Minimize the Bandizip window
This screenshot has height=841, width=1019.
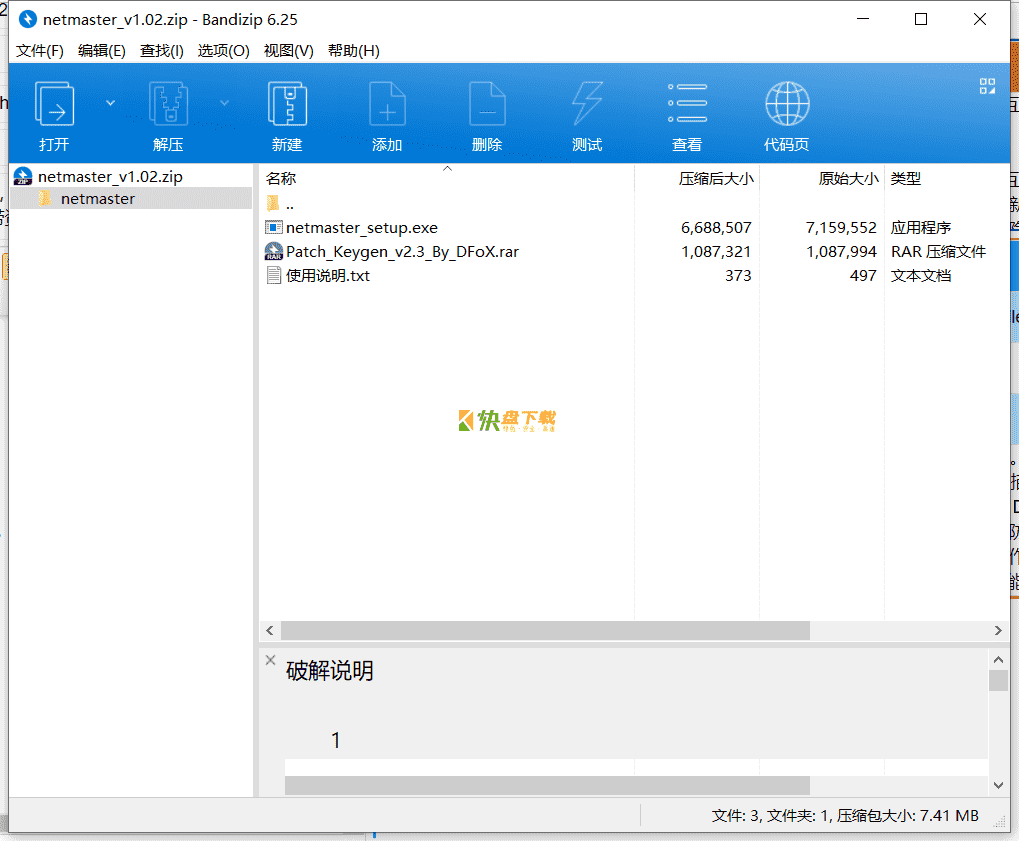click(863, 19)
